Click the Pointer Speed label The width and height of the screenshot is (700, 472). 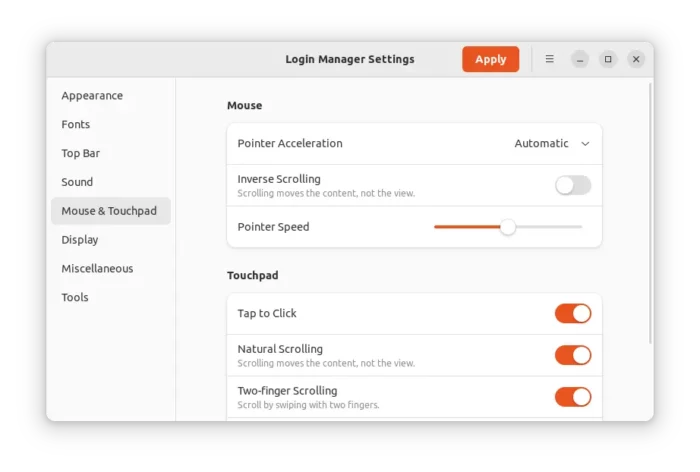(273, 227)
